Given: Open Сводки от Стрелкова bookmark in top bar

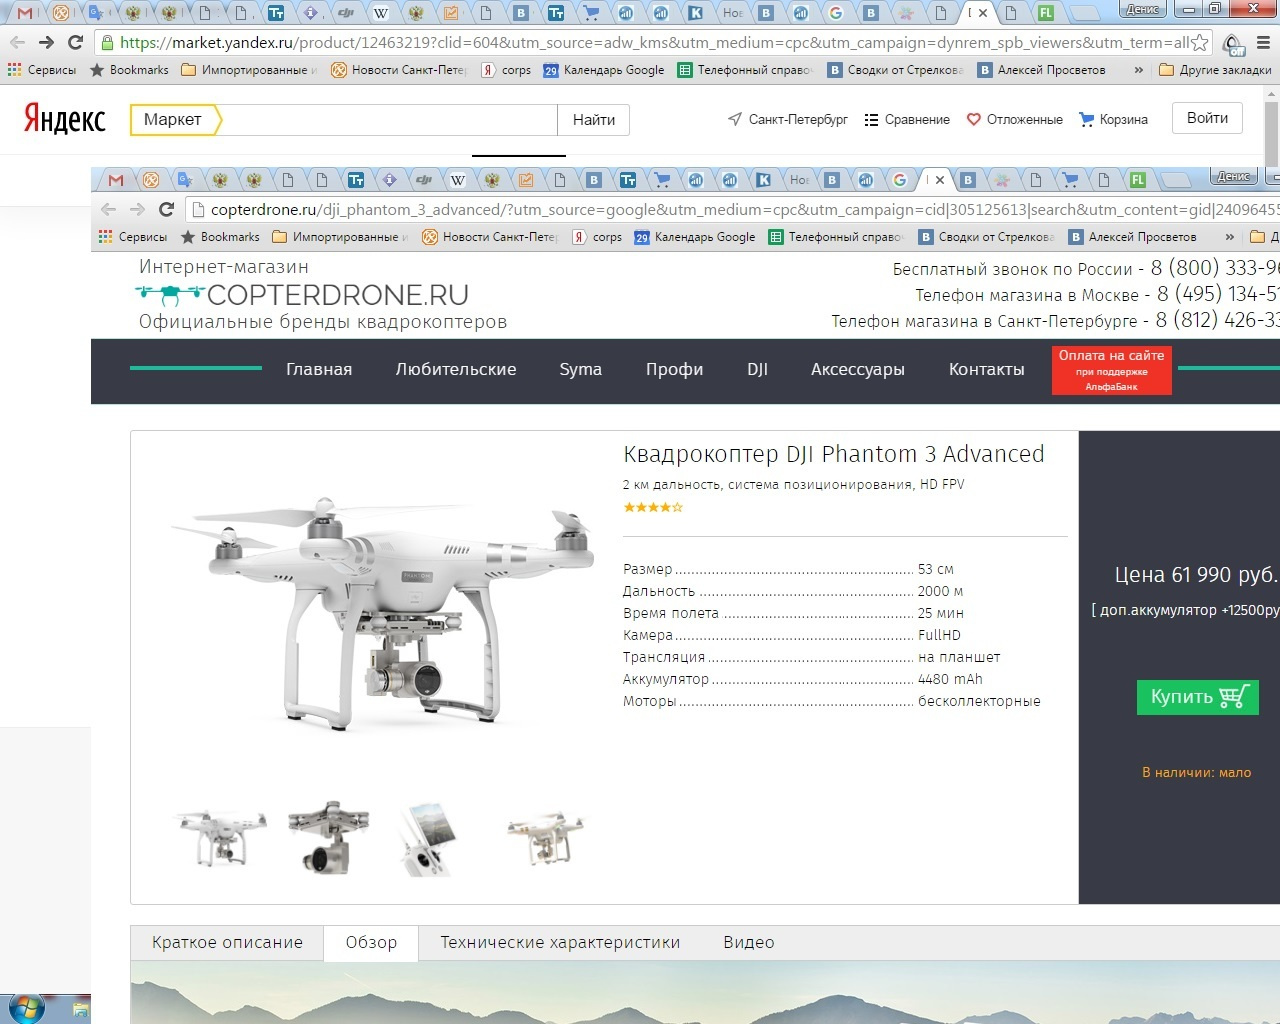Looking at the screenshot, I should coord(896,70).
